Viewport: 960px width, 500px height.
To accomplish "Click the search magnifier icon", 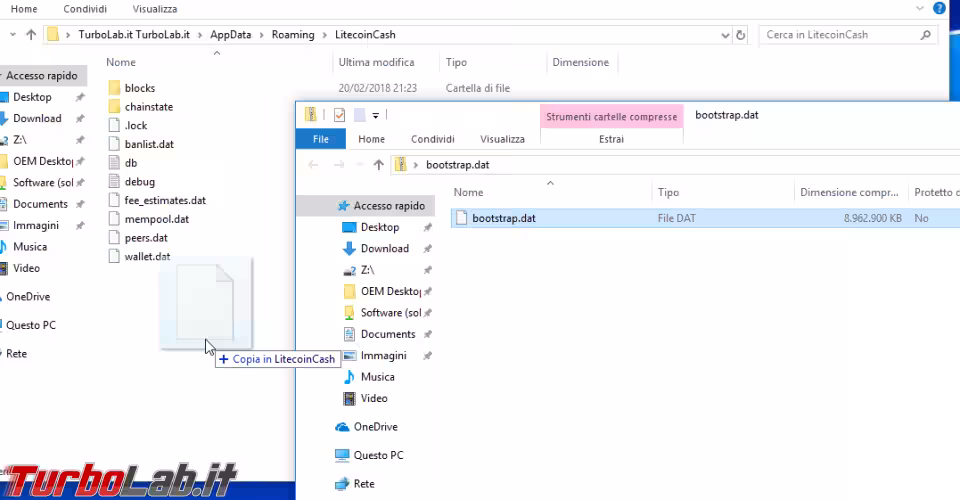I will tap(925, 35).
